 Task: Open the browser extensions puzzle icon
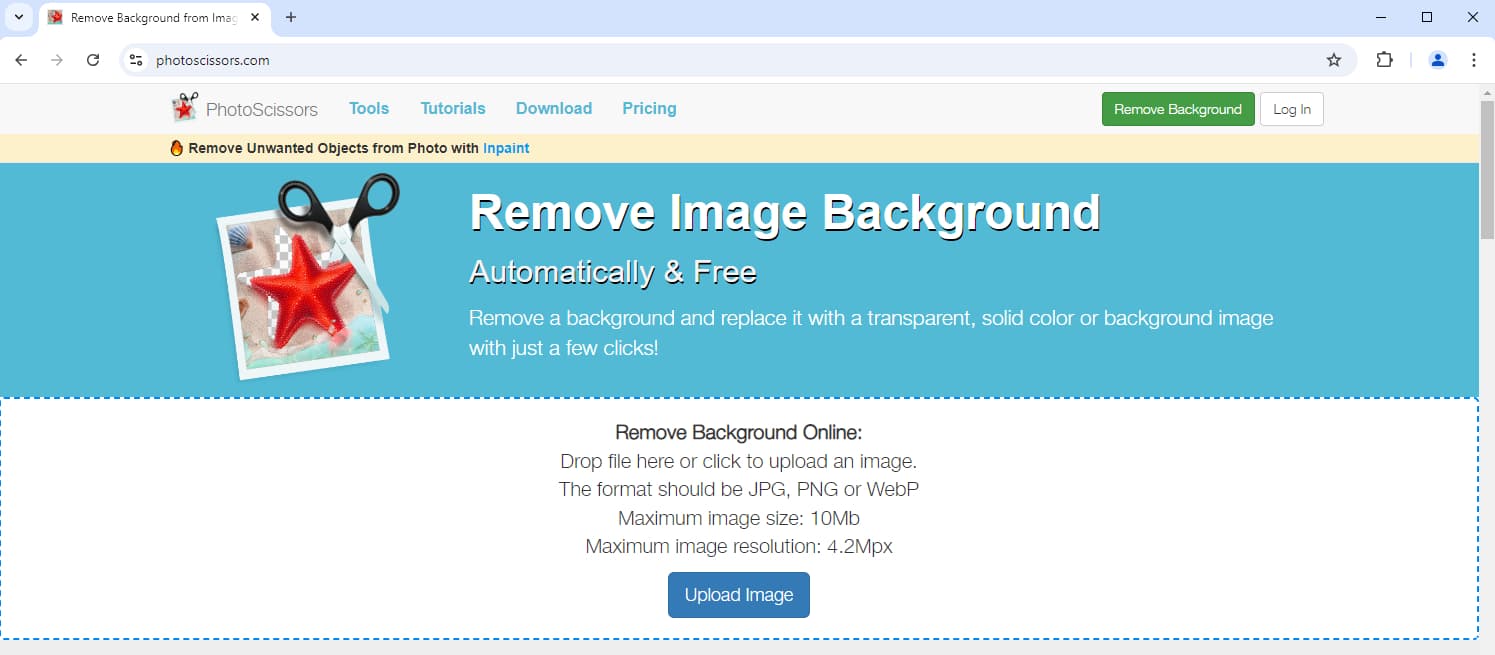[1385, 59]
